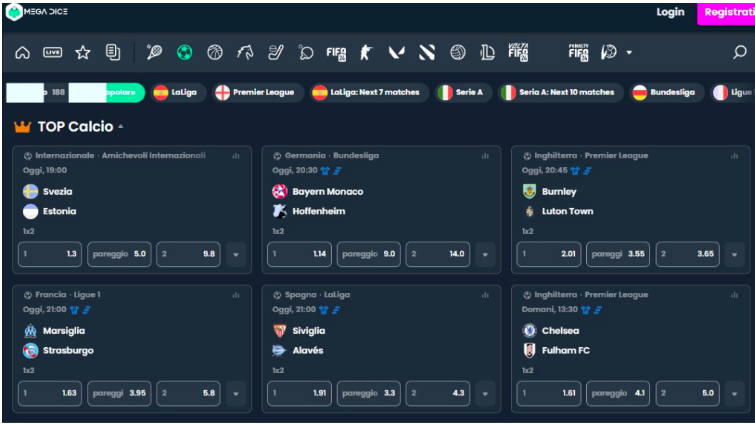Image resolution: width=755 pixels, height=424 pixels.
Task: Select the Counter-Strike soldier icon
Action: coord(366,52)
